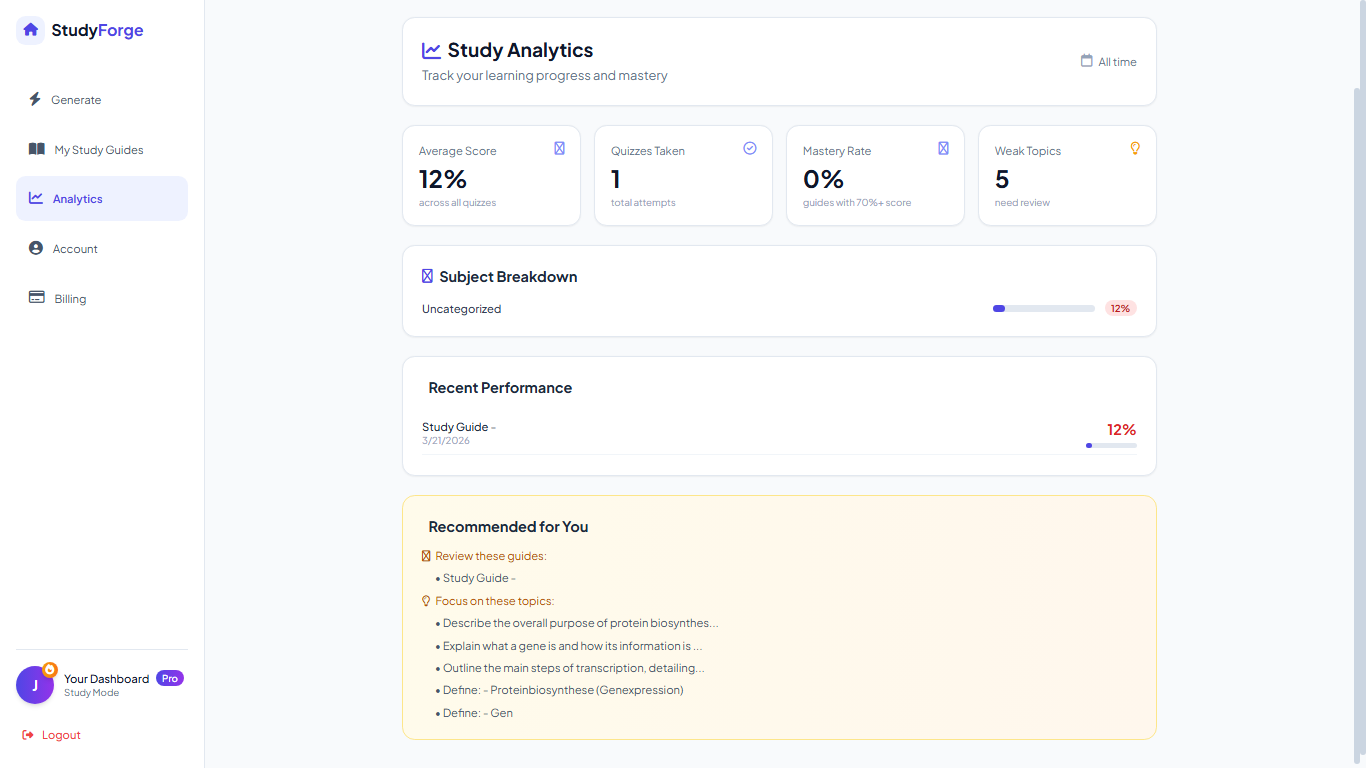Click the logout arrow icon
The height and width of the screenshot is (768, 1366).
click(27, 735)
